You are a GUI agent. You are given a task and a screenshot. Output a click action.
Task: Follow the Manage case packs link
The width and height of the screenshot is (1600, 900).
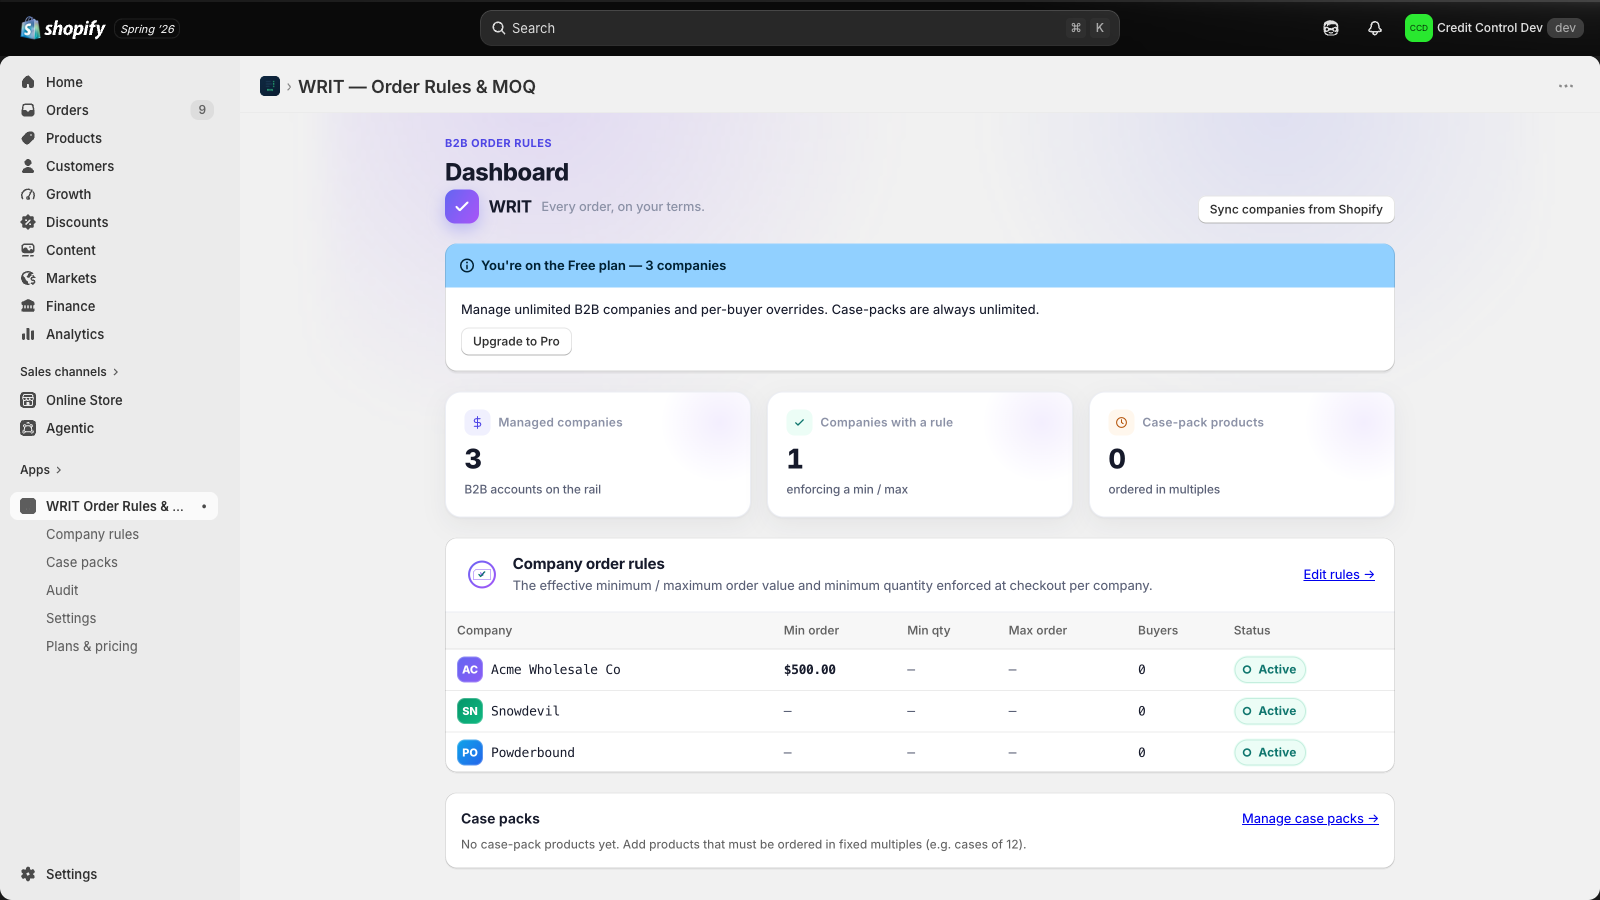tap(1310, 819)
